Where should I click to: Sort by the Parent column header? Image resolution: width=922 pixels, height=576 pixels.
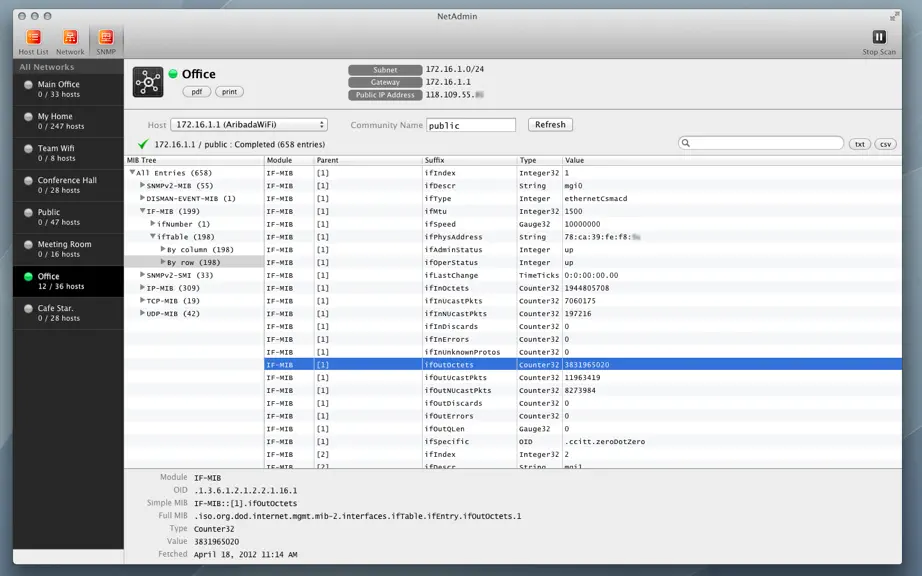369,160
